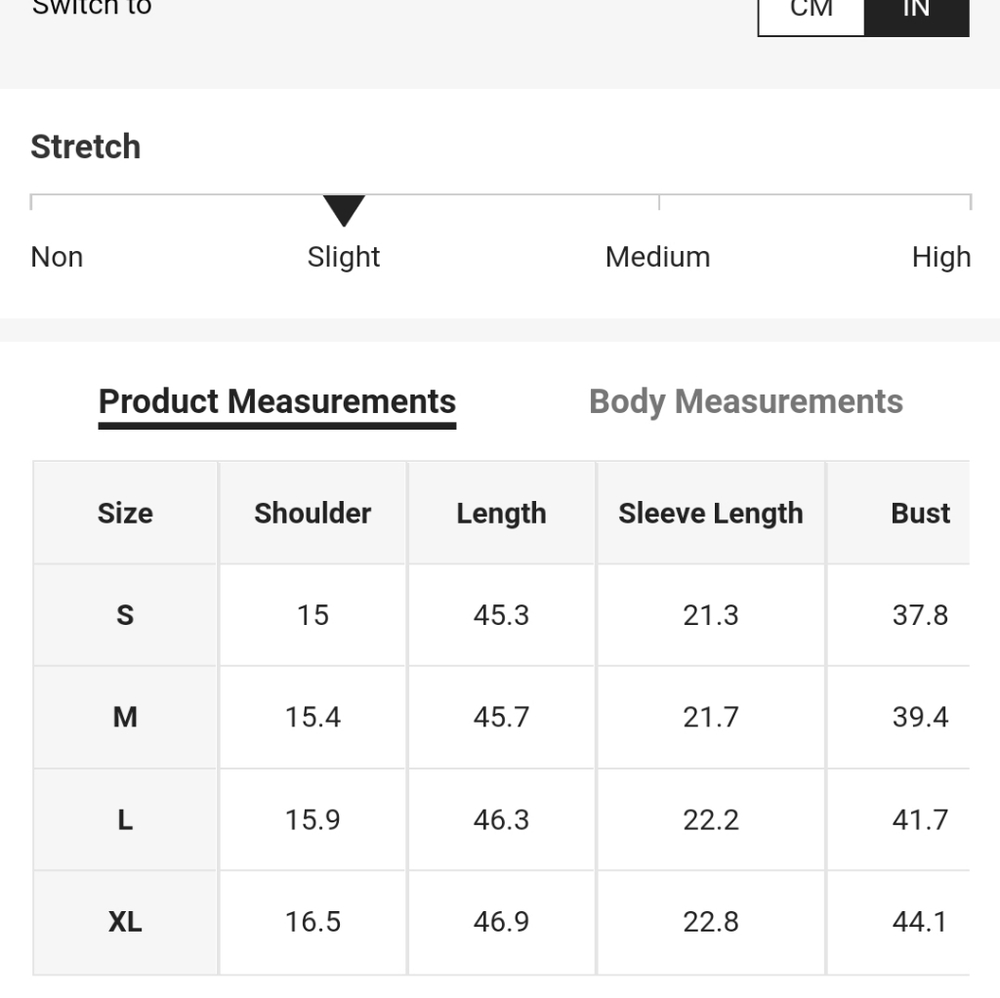Select the M size row label
Image resolution: width=1000 pixels, height=998 pixels.
(x=125, y=717)
